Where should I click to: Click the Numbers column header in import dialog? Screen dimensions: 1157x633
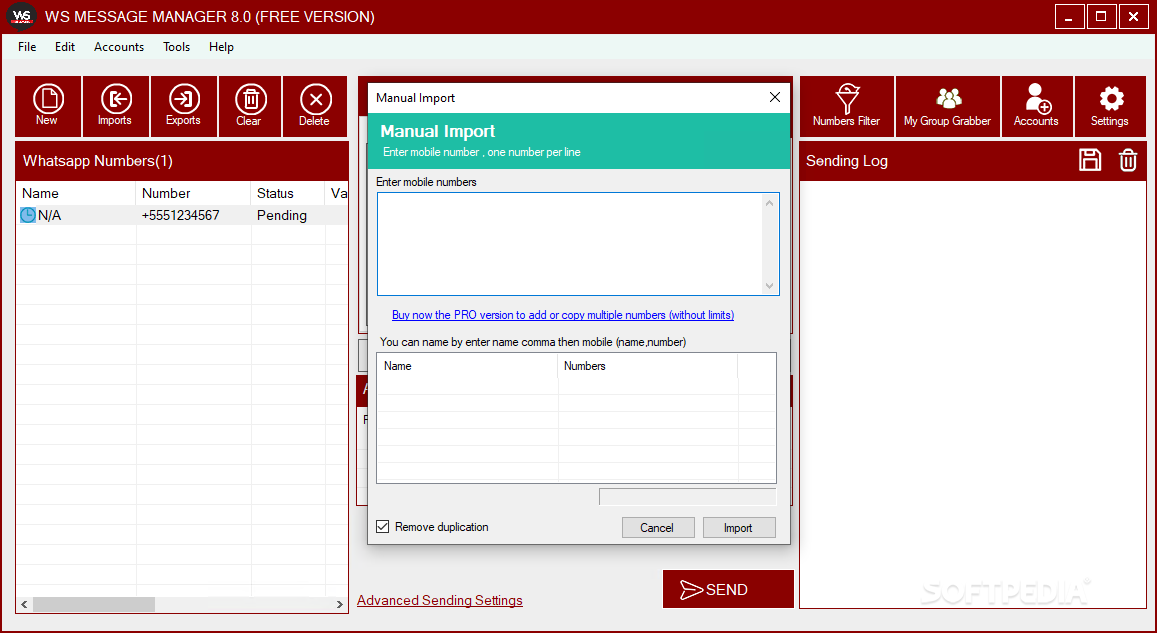647,366
